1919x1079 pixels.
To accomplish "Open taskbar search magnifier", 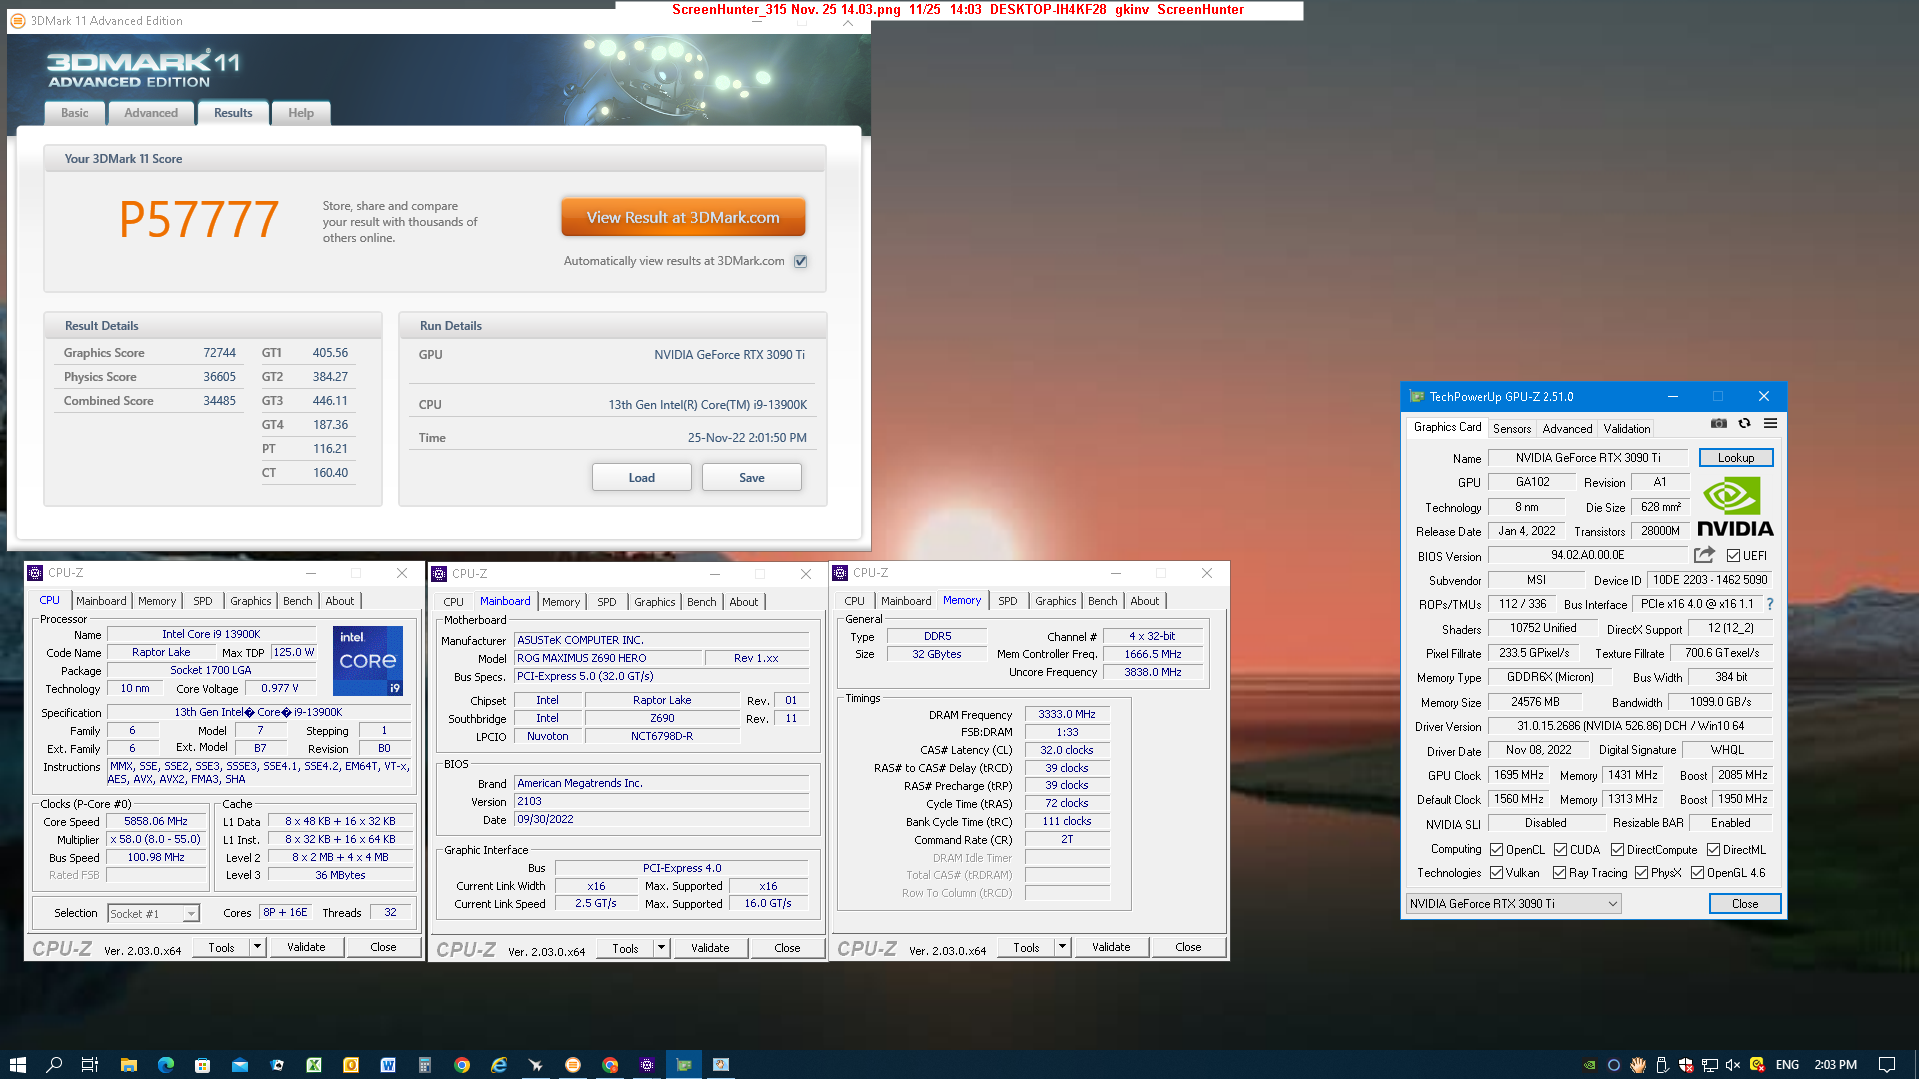I will pos(54,1065).
